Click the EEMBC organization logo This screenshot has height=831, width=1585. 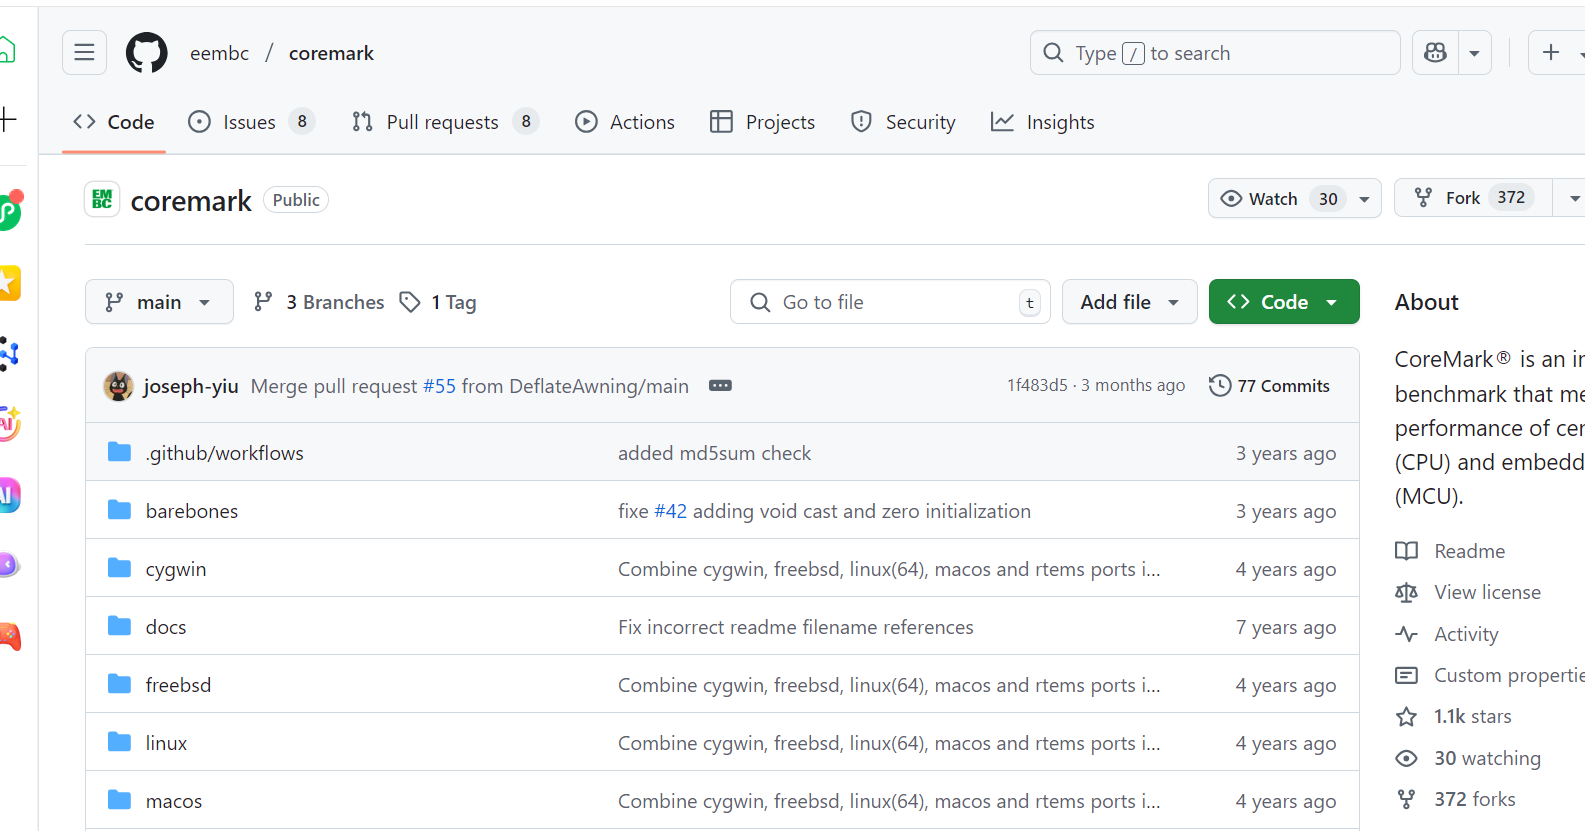pyautogui.click(x=102, y=200)
